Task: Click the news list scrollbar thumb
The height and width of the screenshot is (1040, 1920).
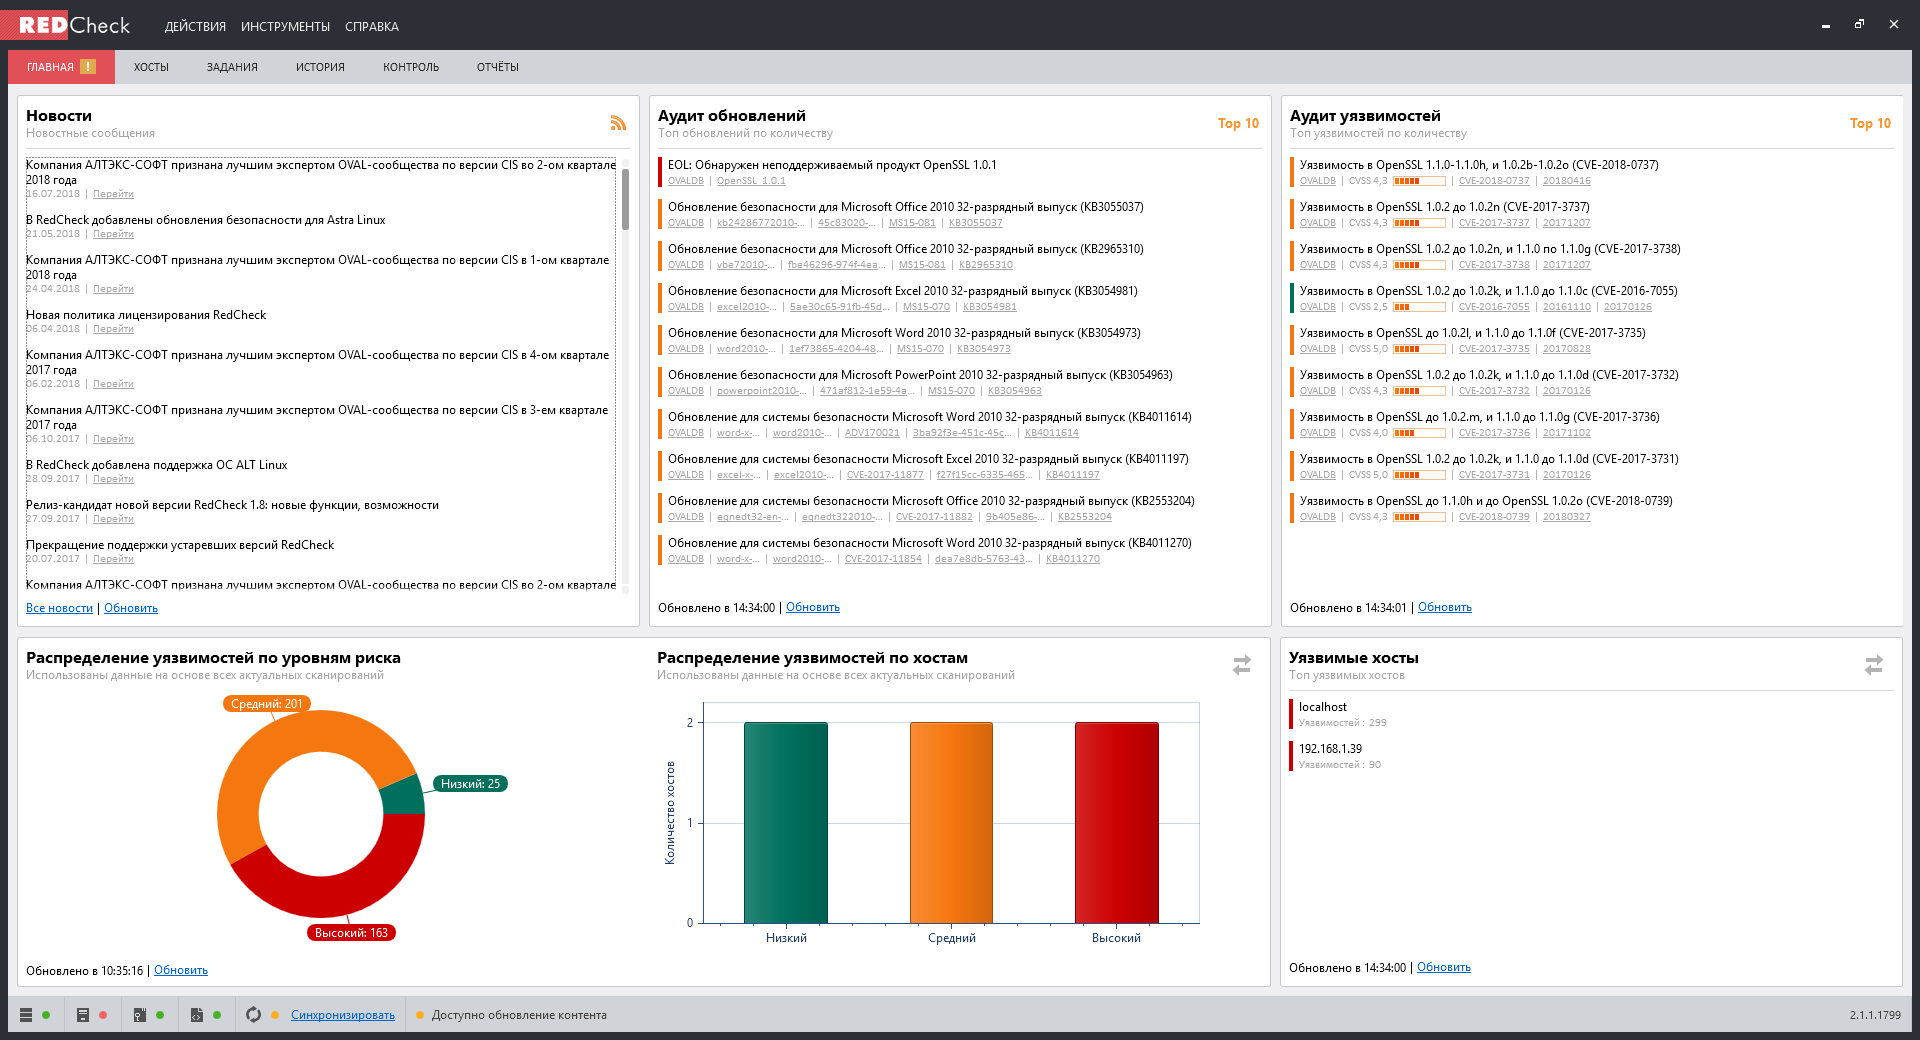Action: coord(626,199)
